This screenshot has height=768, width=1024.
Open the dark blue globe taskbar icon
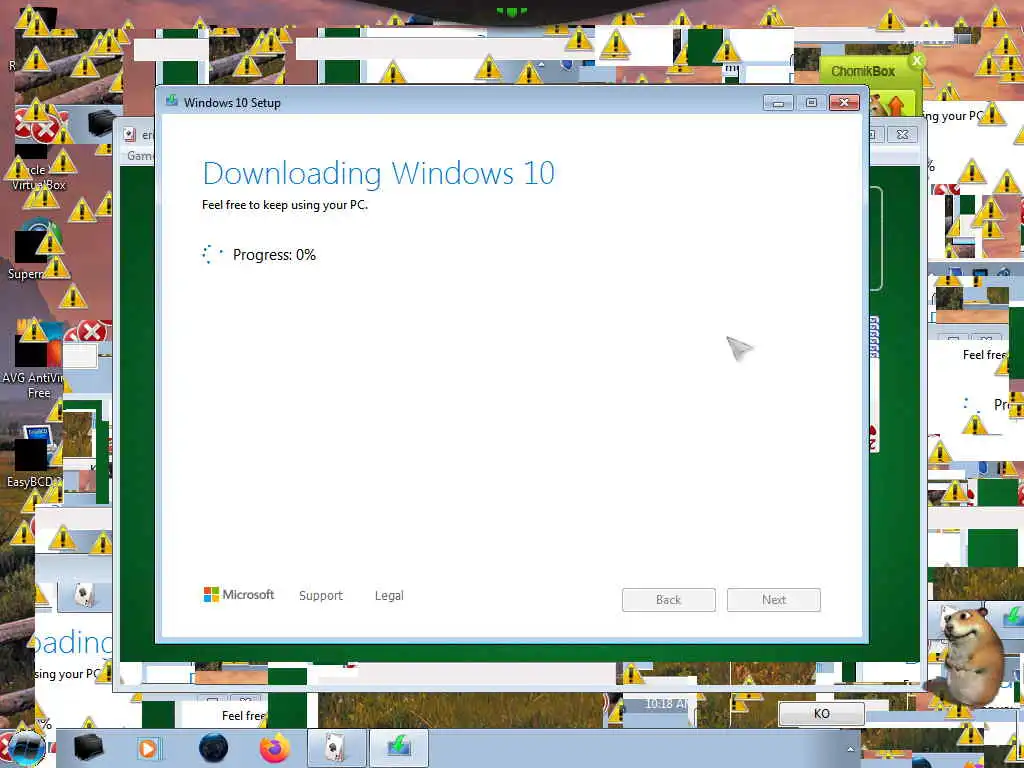[x=214, y=748]
